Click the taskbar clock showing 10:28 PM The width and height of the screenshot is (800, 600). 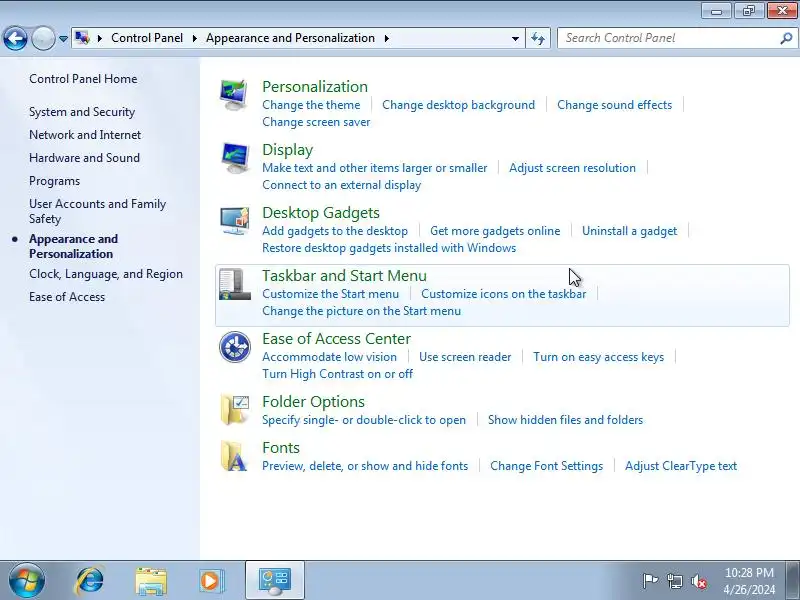coord(749,581)
